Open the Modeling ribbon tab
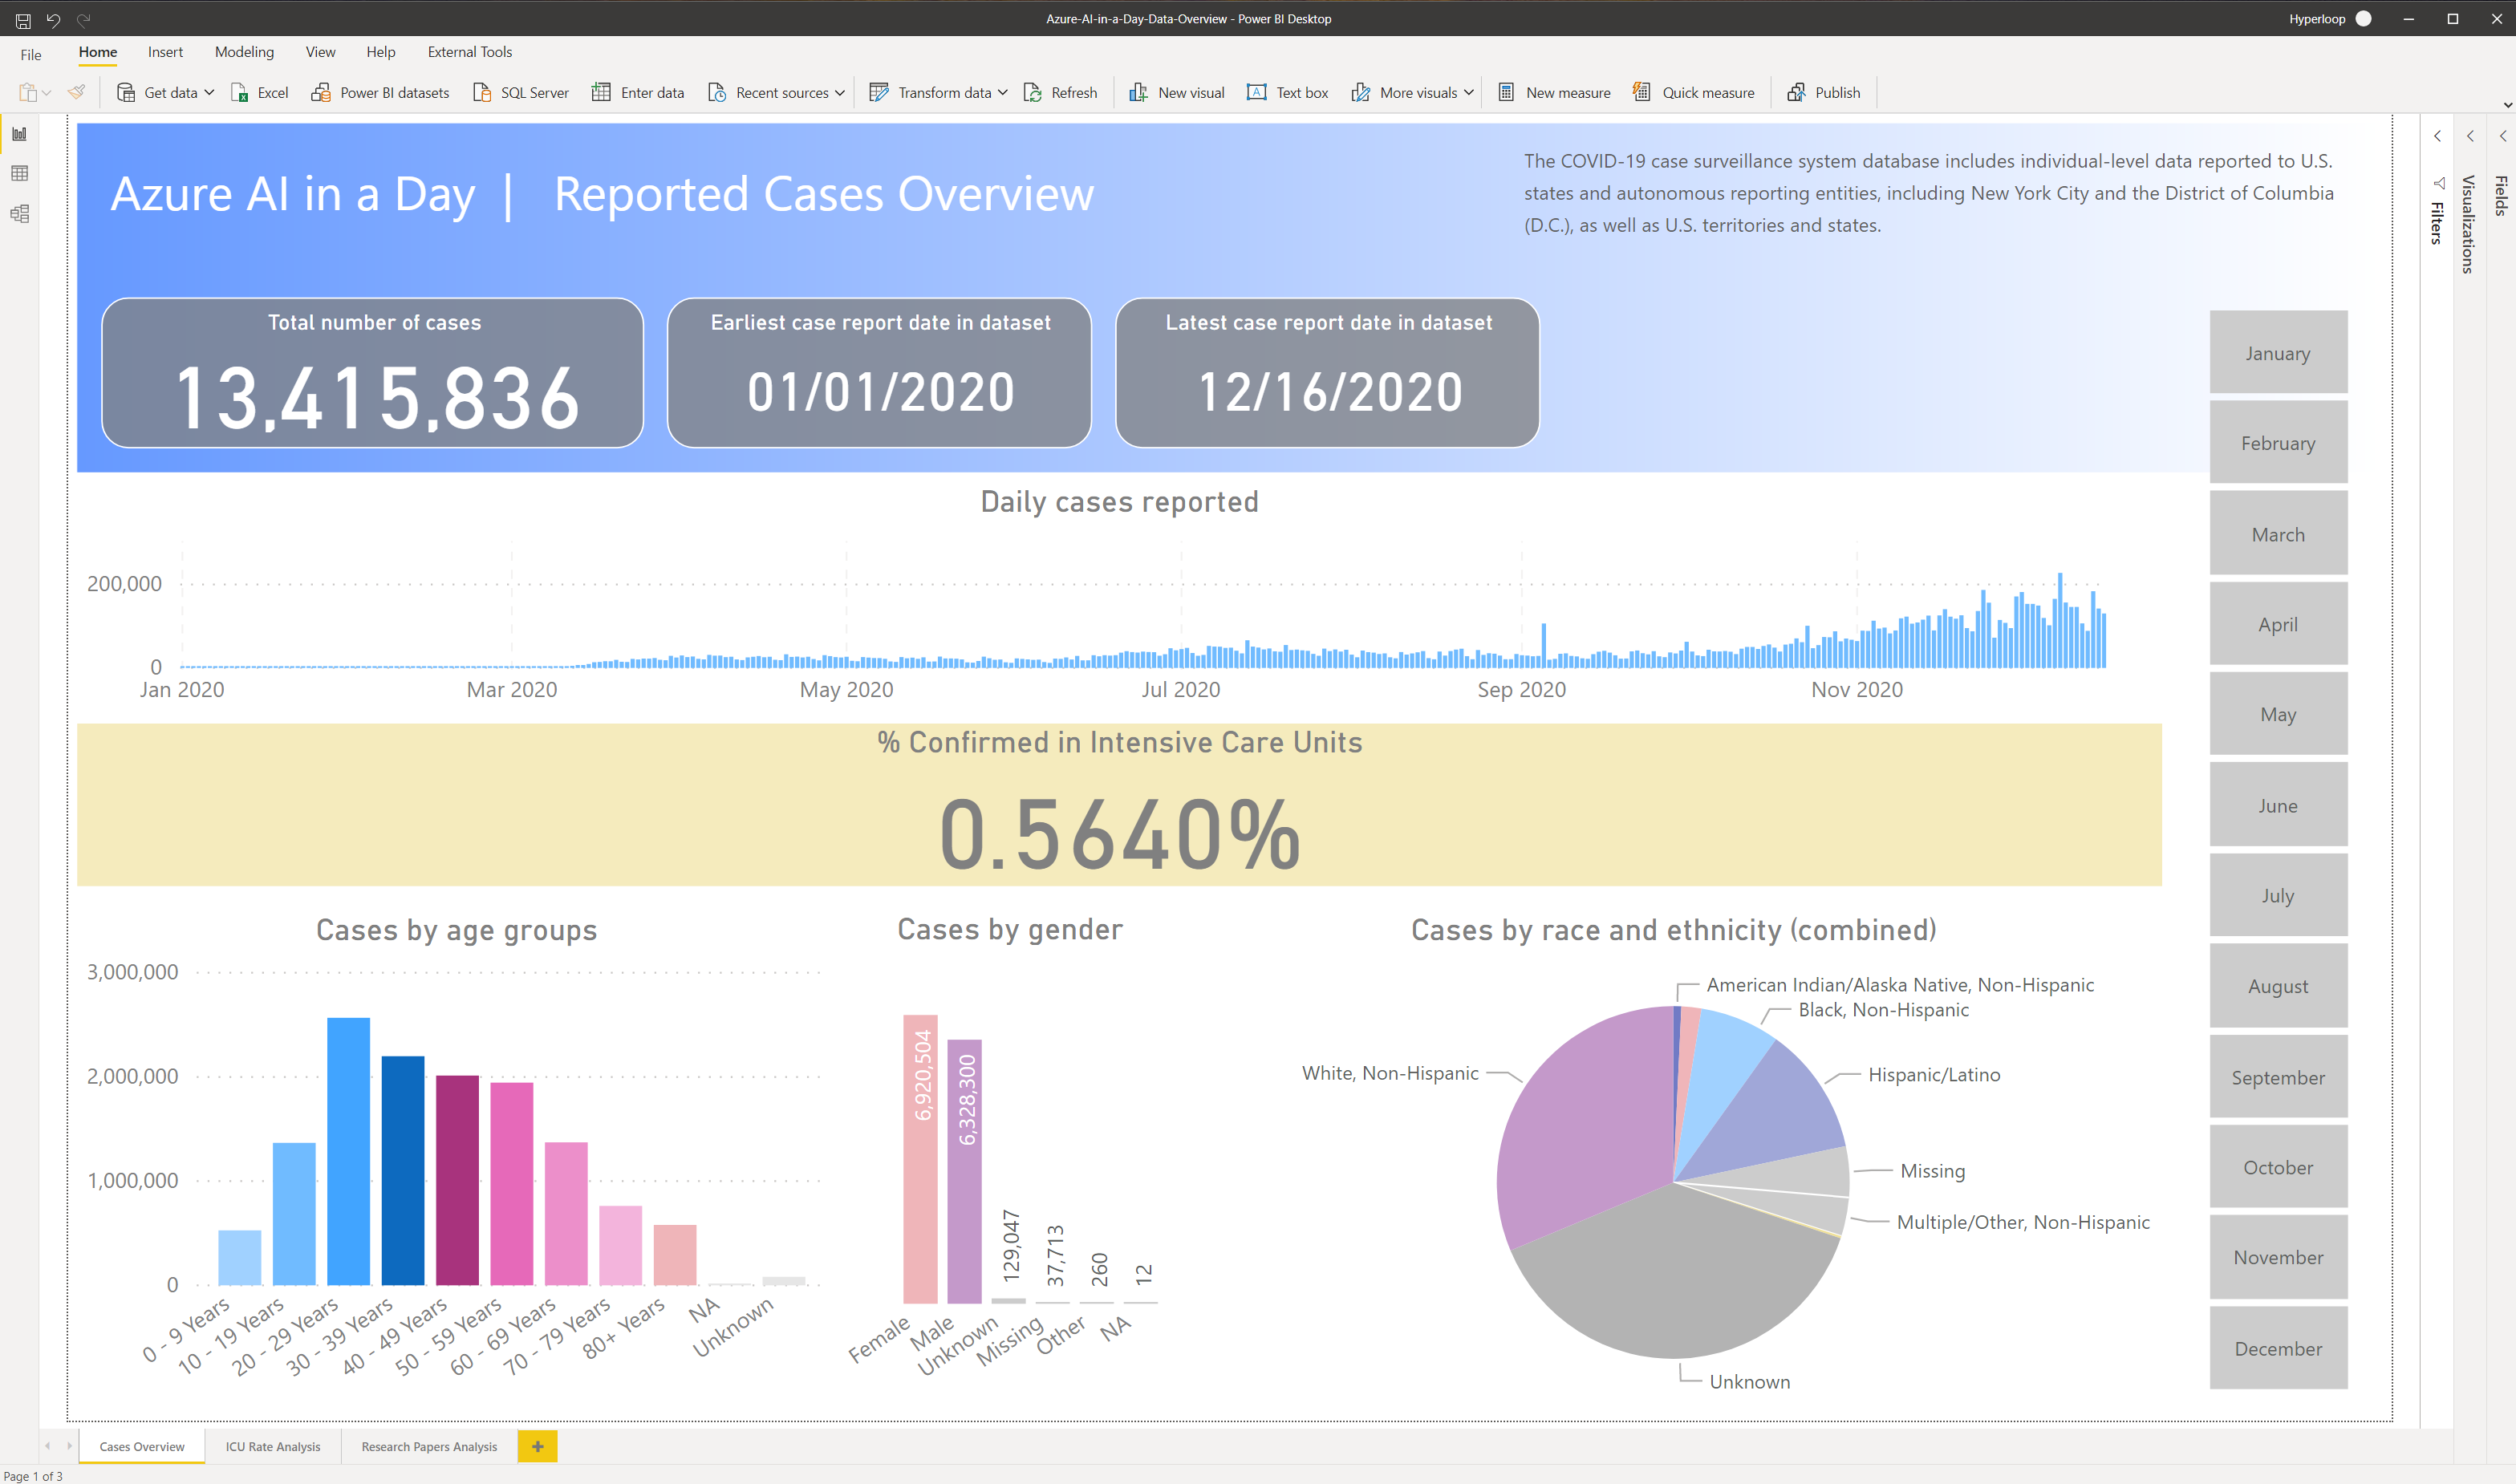 pyautogui.click(x=244, y=52)
